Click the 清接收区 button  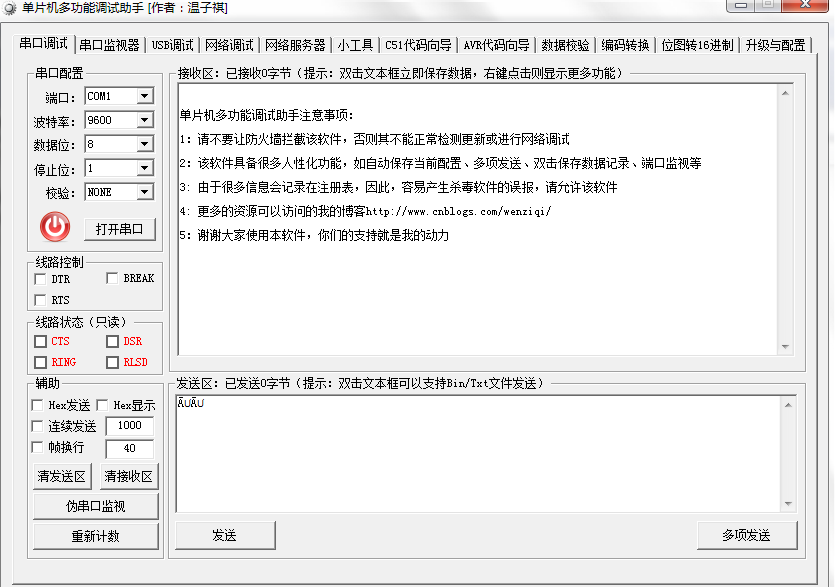[128, 476]
